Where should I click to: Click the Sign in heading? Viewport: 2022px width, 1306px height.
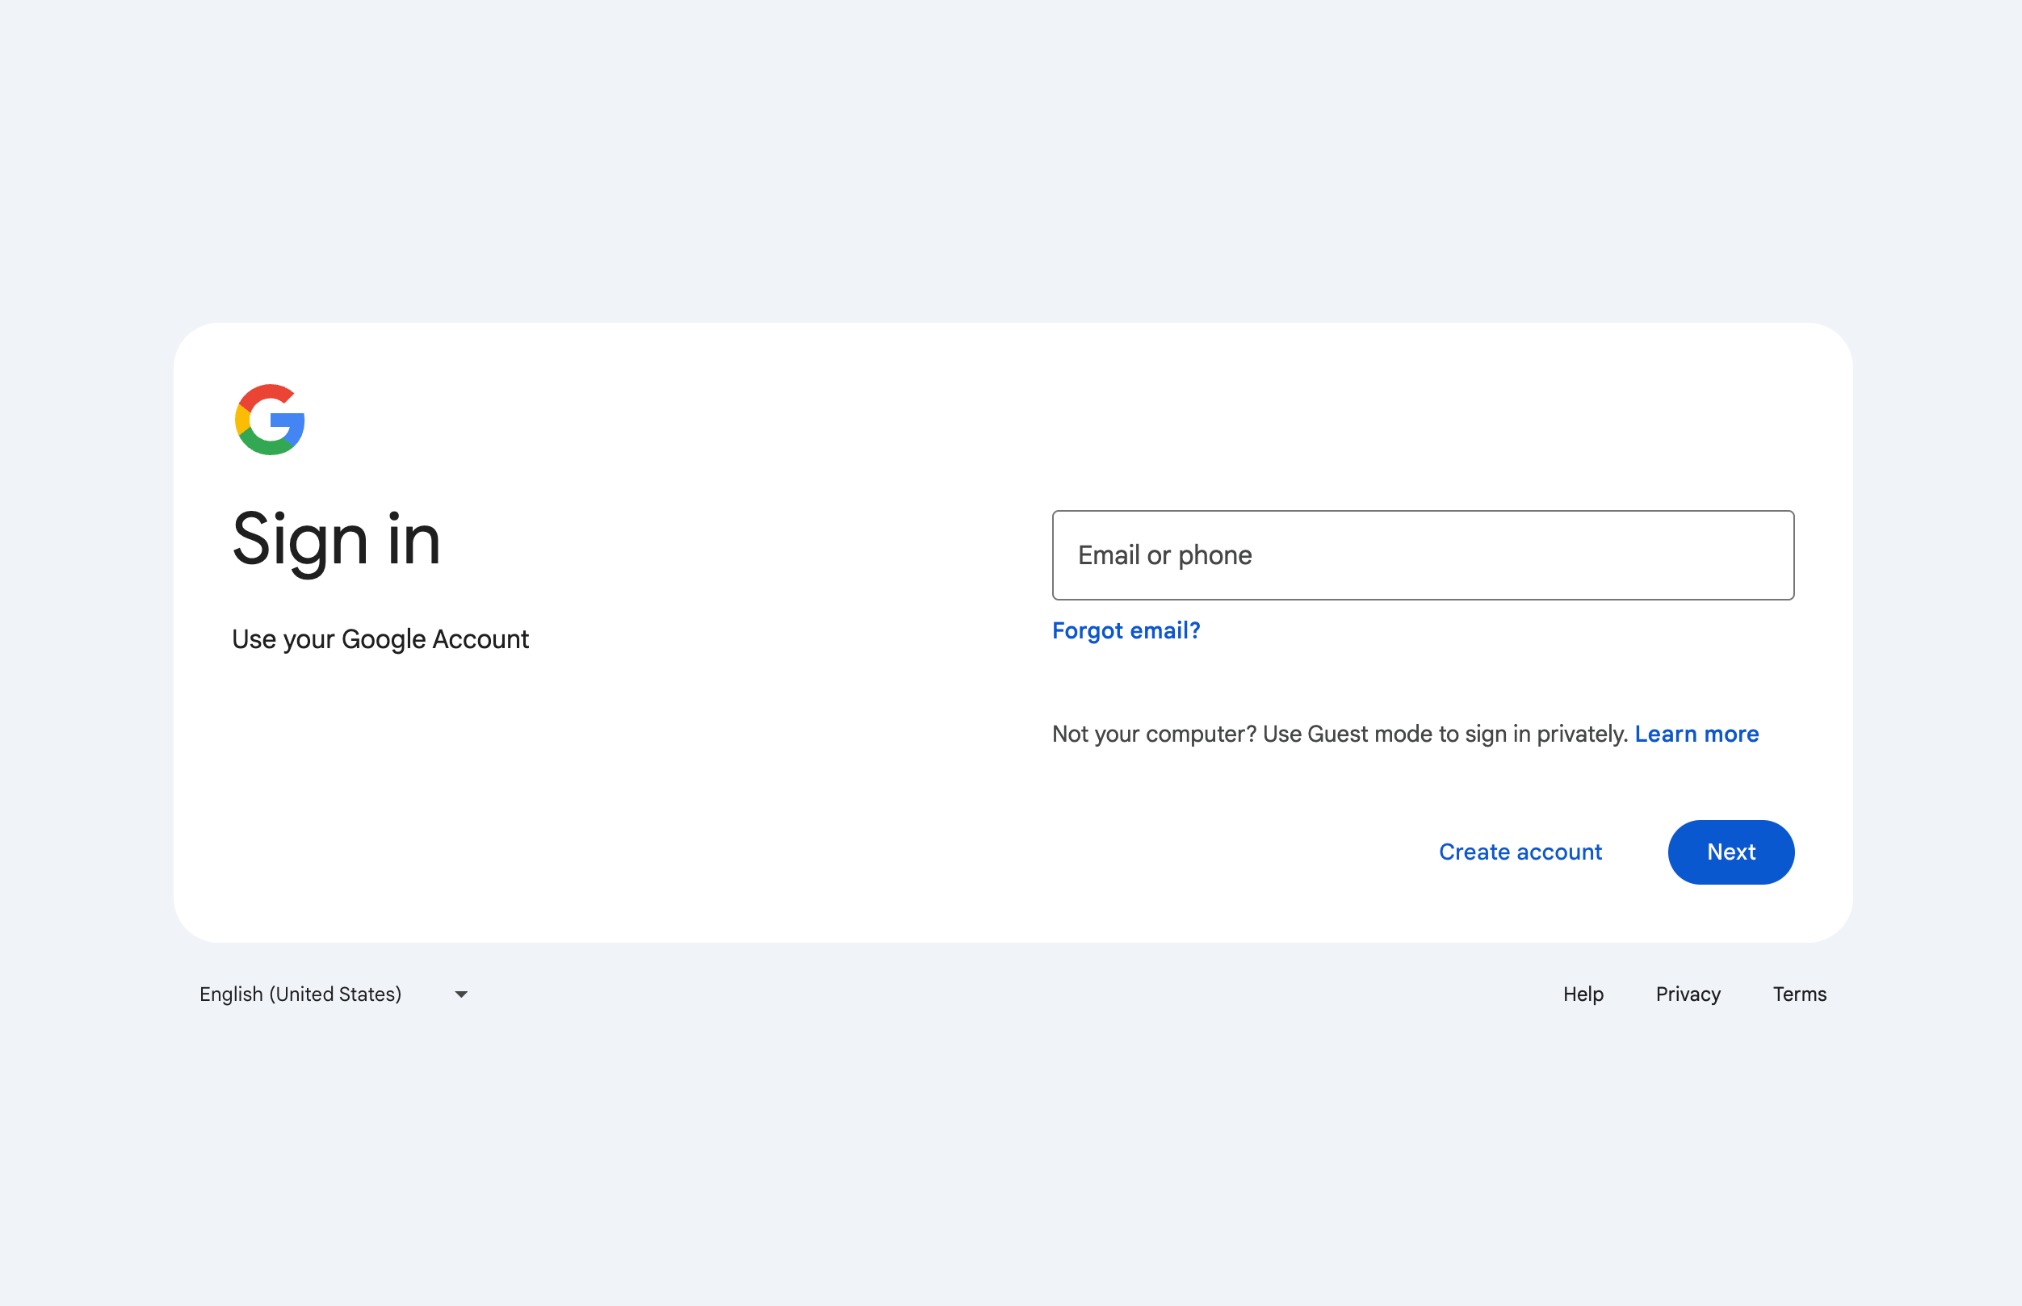click(336, 540)
